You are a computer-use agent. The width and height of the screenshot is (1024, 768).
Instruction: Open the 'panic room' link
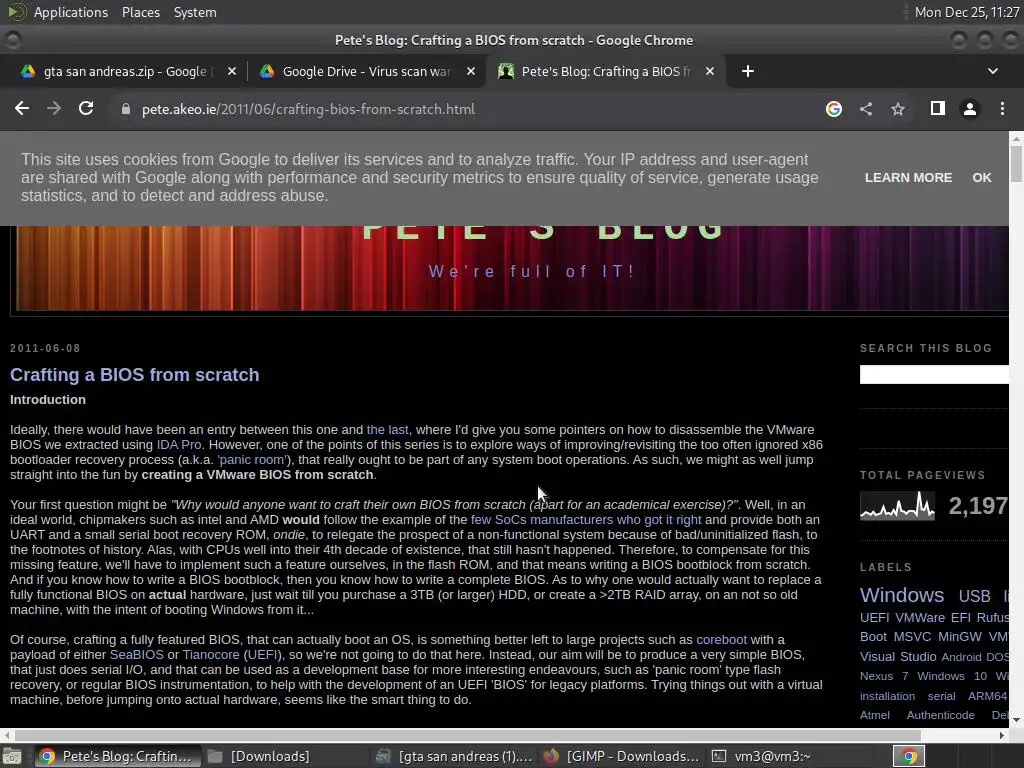251,460
